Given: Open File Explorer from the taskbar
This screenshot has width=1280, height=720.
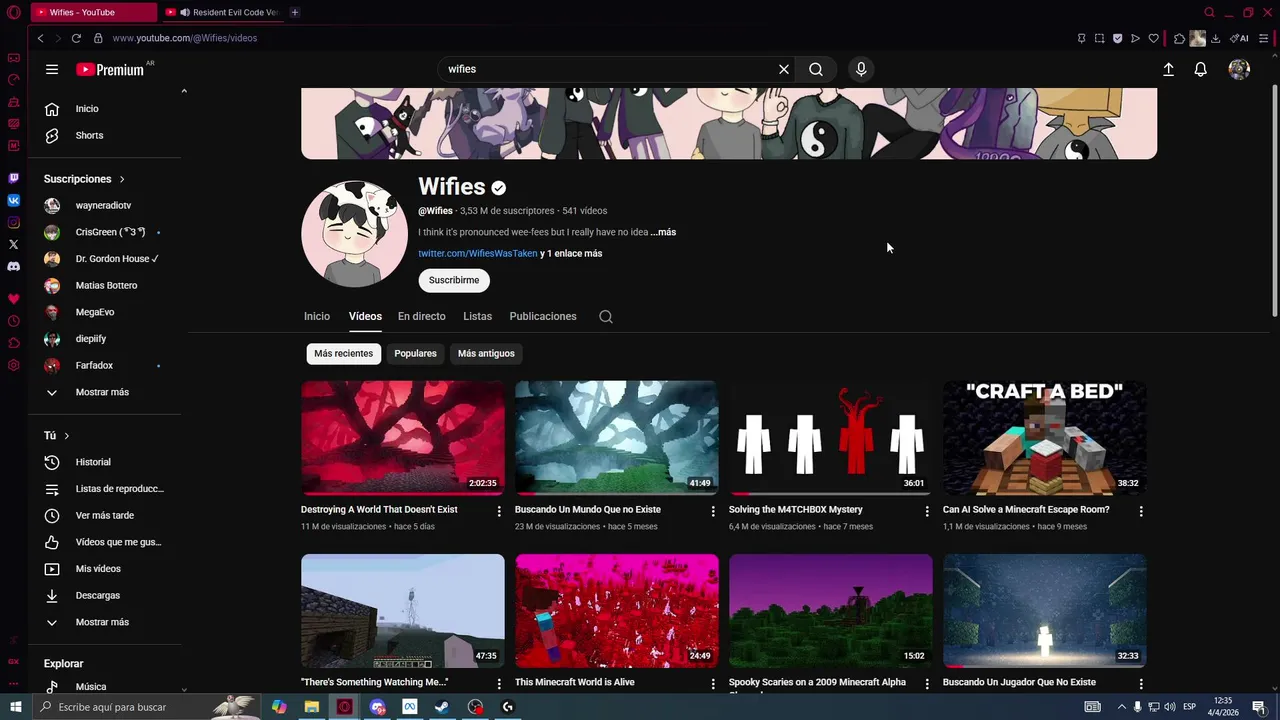Looking at the screenshot, I should click(x=312, y=707).
